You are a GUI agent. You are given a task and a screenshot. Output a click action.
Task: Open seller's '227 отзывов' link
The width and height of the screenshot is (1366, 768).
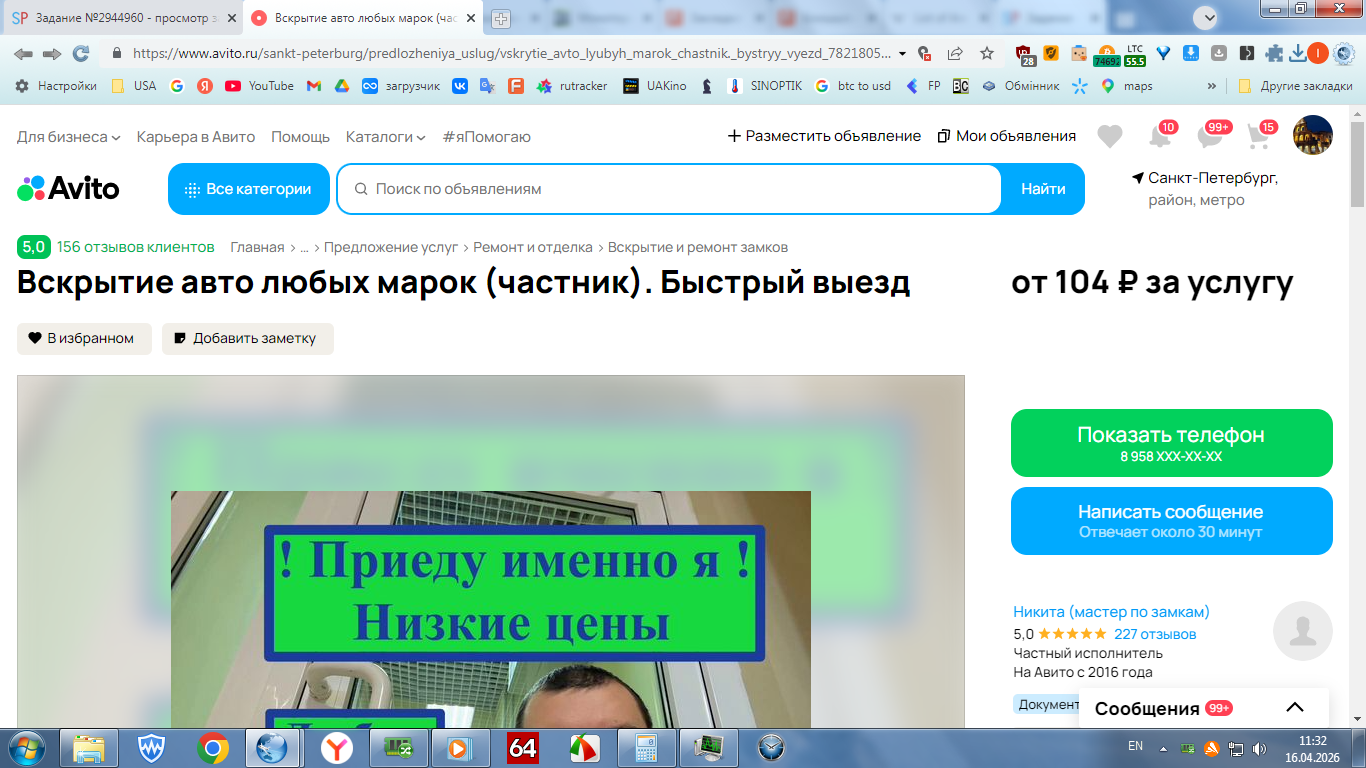click(1155, 634)
